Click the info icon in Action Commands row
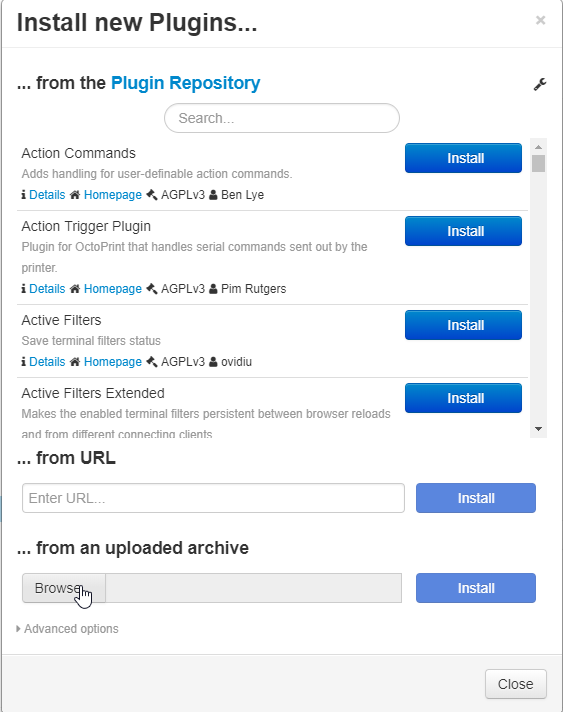Image resolution: width=563 pixels, height=712 pixels. pyautogui.click(x=24, y=195)
